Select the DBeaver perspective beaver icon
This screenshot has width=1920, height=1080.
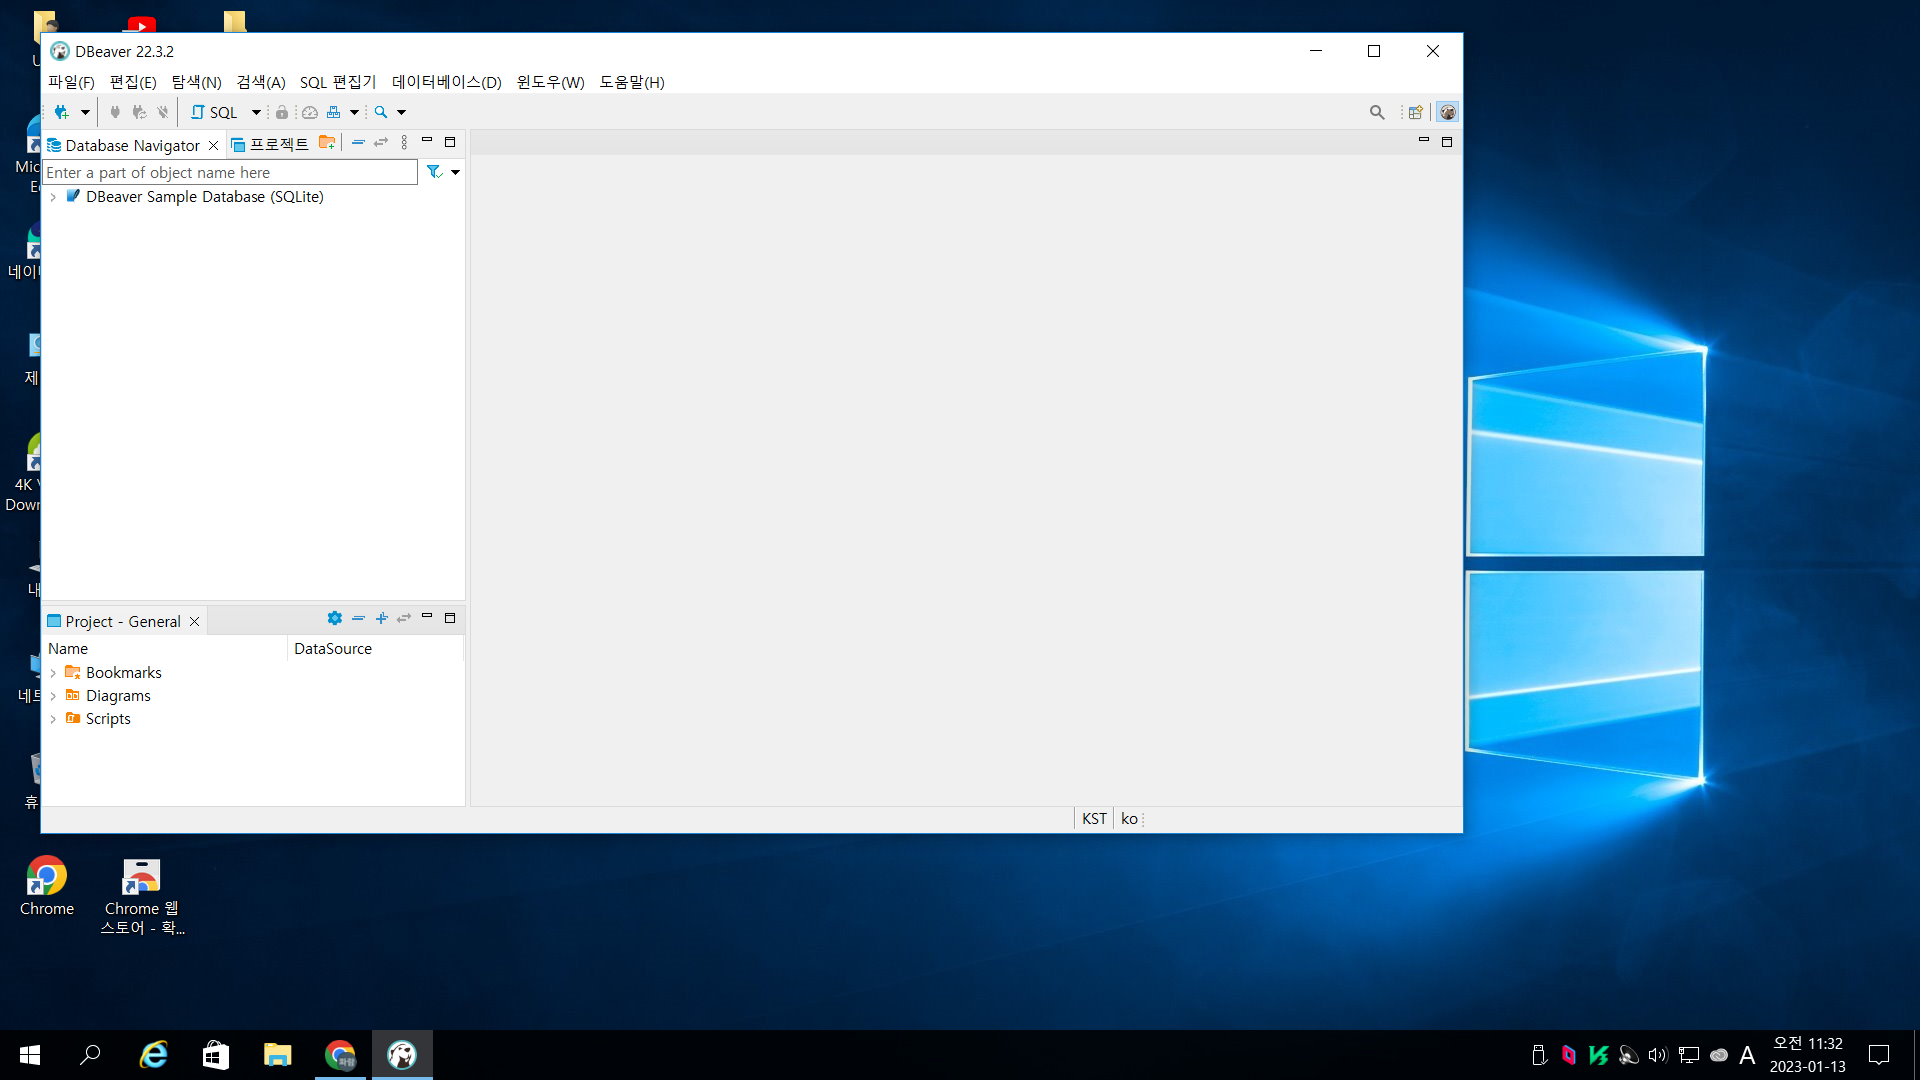tap(1447, 112)
